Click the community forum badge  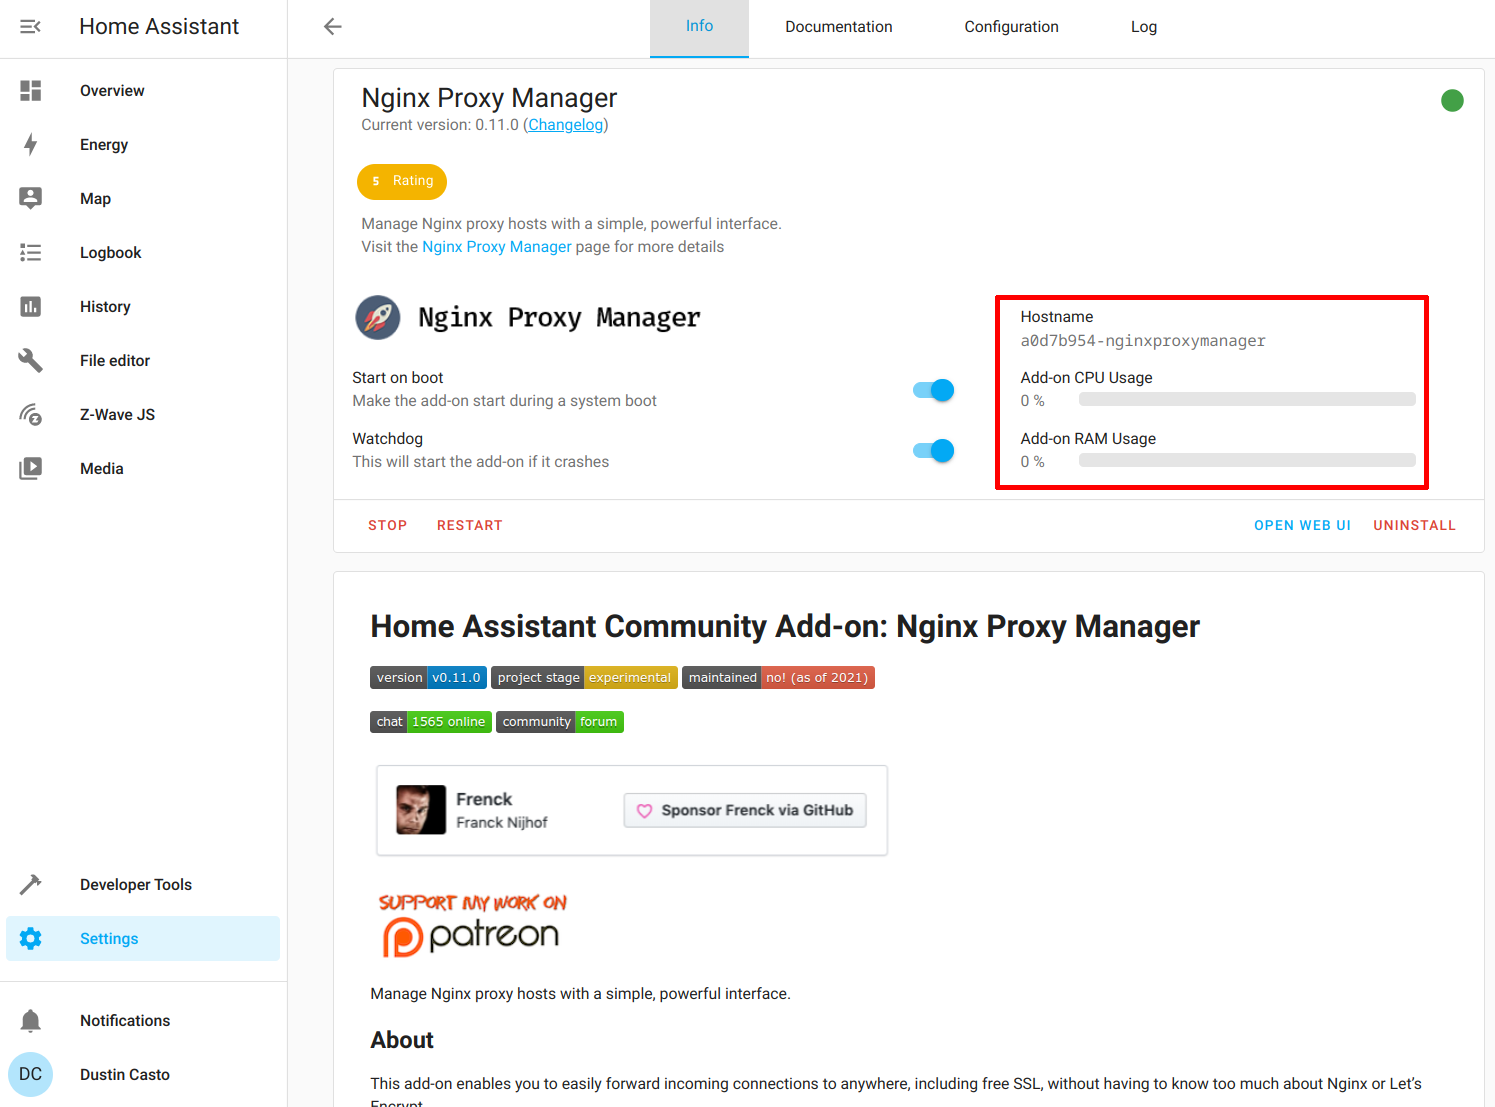[560, 722]
